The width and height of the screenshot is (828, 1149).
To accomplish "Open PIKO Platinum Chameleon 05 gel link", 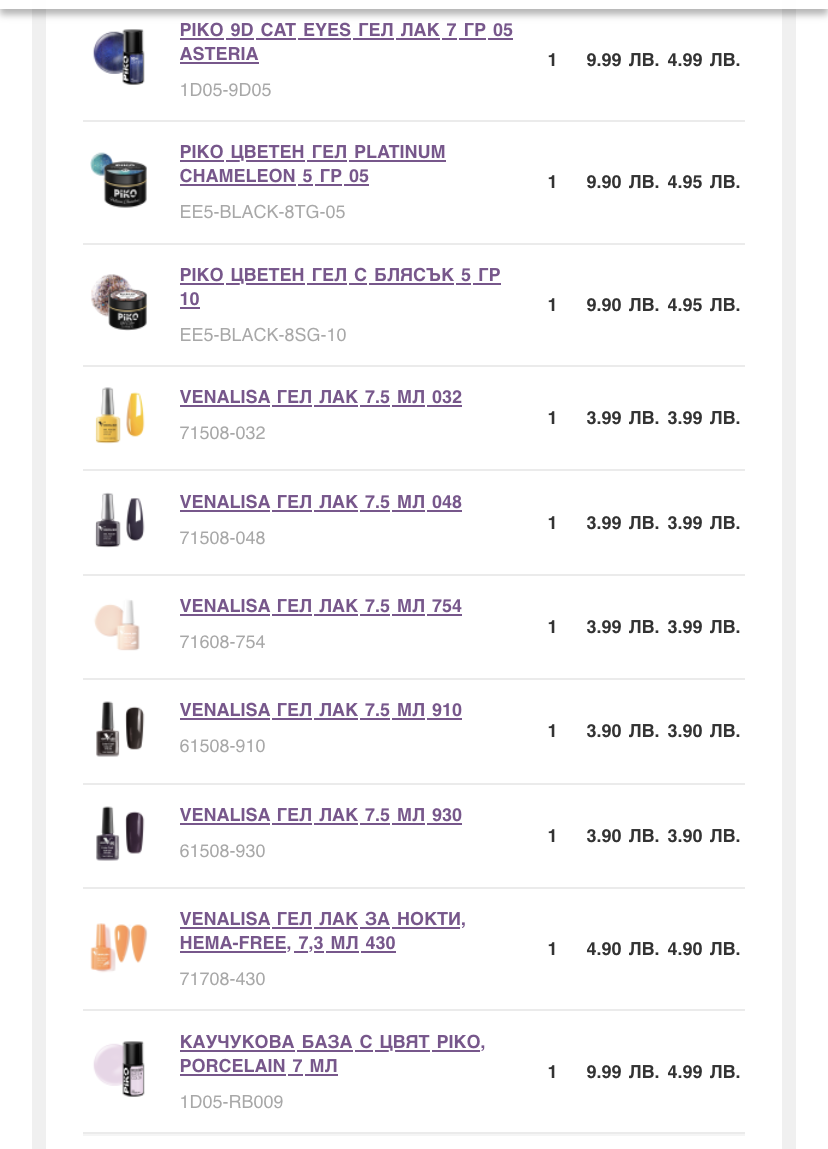I will click(312, 164).
